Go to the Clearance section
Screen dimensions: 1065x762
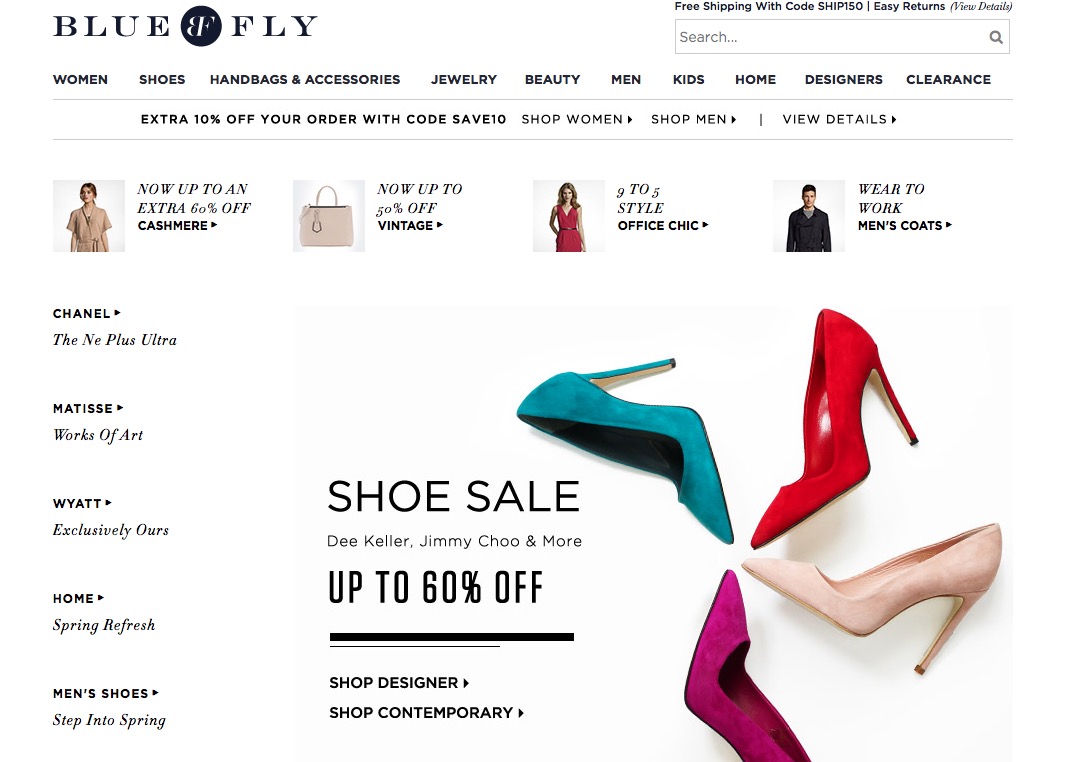pos(948,79)
